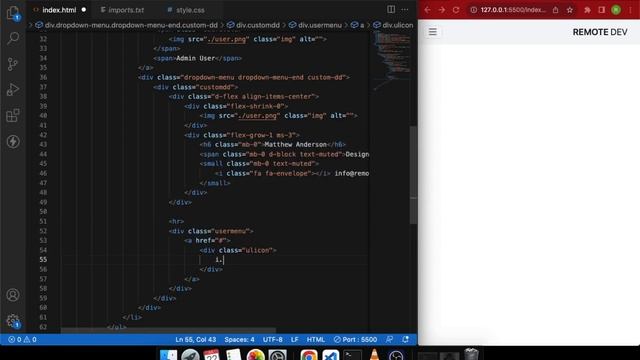Open Visual Studio Code from the dock
The height and width of the screenshot is (360, 640).
[x=331, y=355]
